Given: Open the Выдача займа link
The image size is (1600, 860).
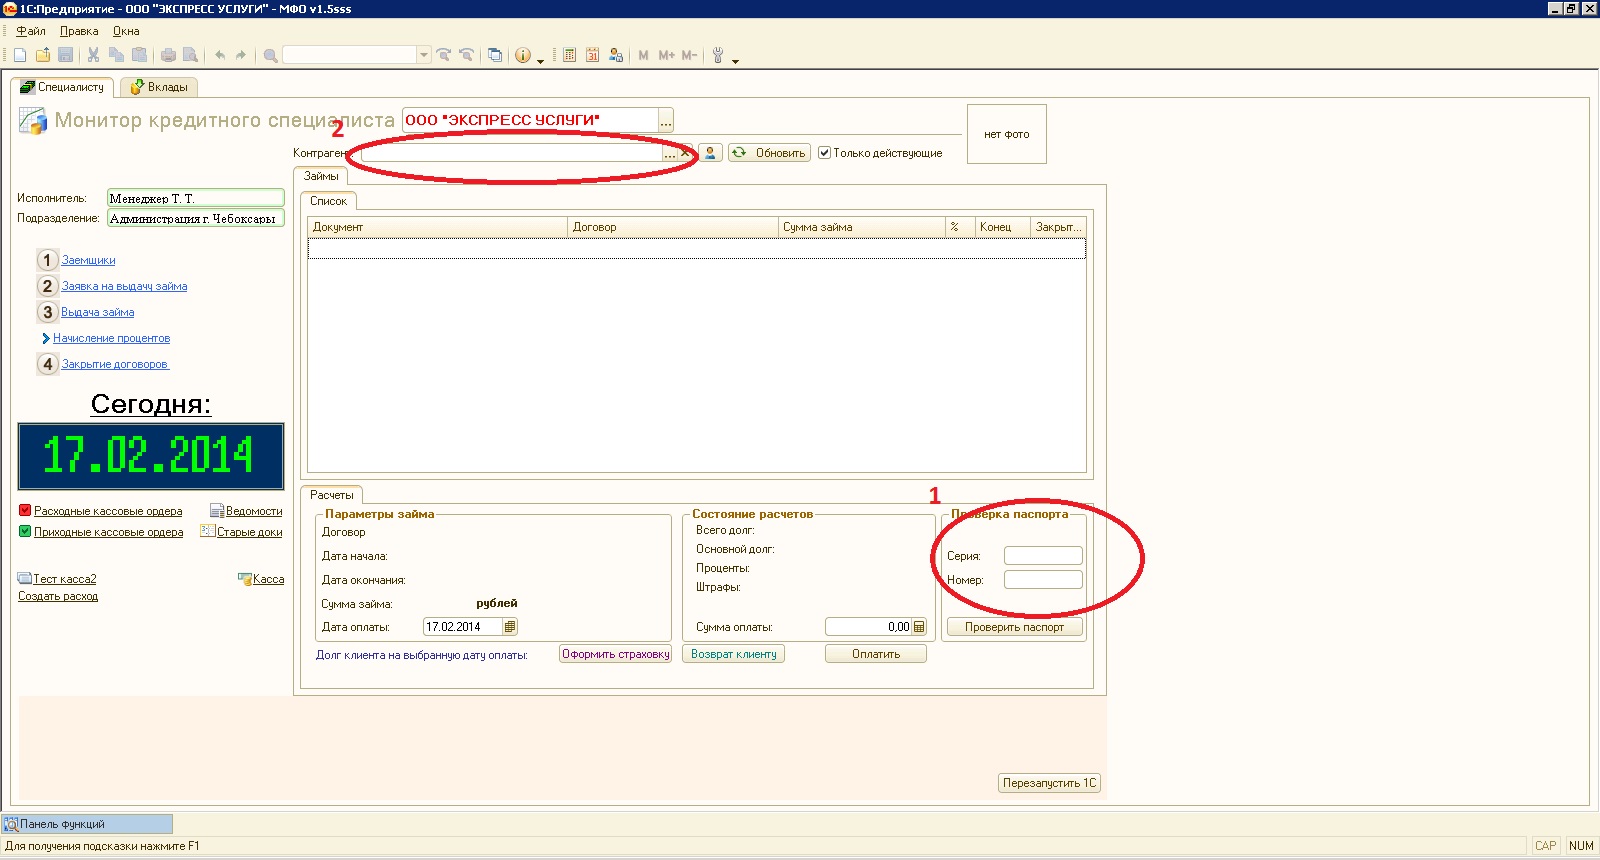Looking at the screenshot, I should coord(97,312).
